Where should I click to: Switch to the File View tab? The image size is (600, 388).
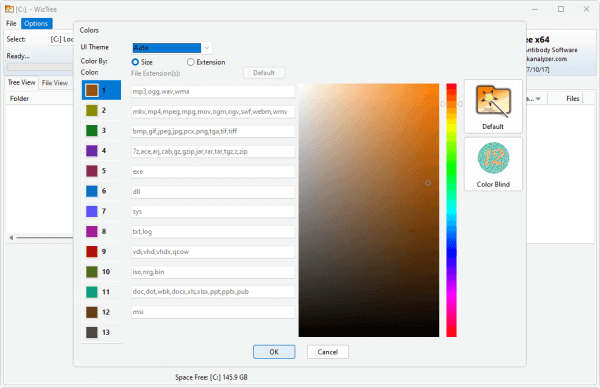[55, 83]
